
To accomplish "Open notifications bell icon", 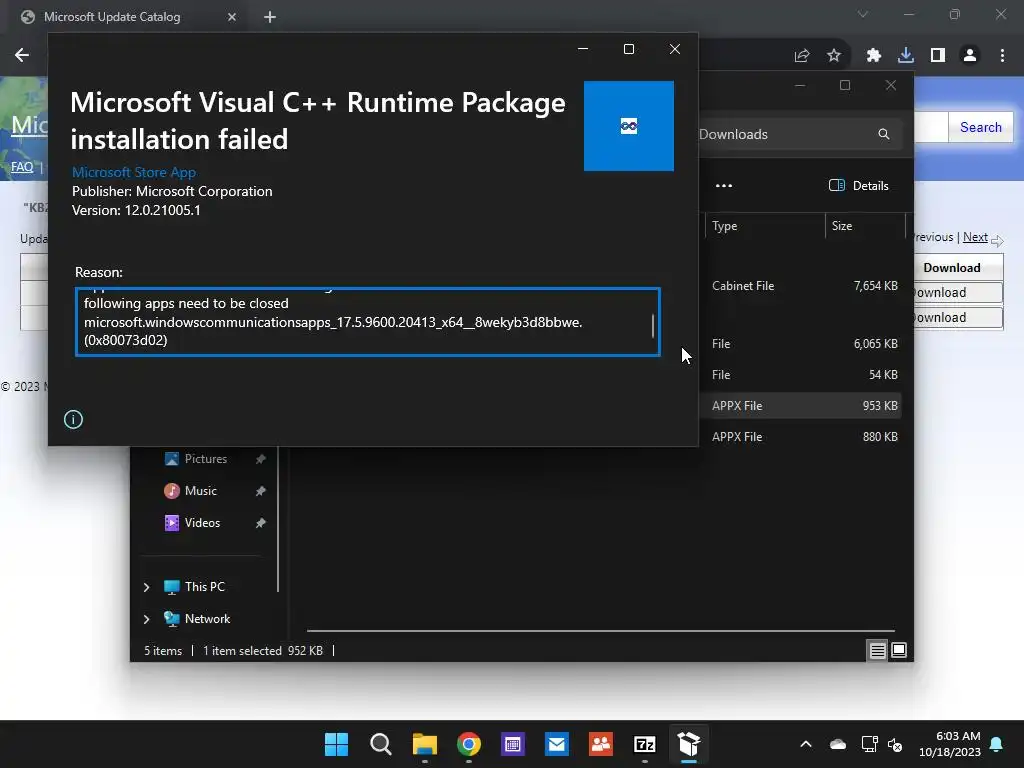I will (x=997, y=744).
